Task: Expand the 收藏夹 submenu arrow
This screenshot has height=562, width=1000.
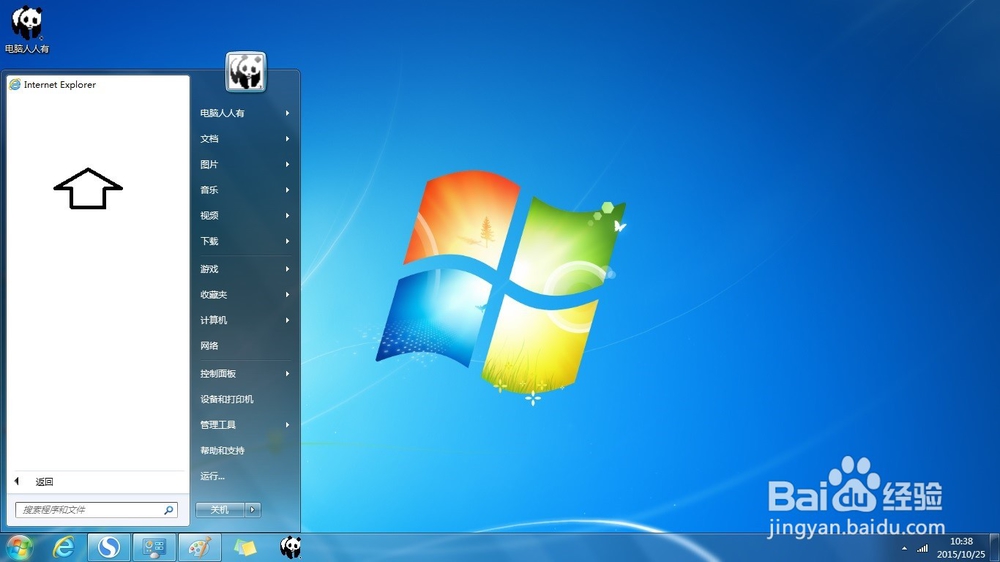Action: pyautogui.click(x=288, y=294)
